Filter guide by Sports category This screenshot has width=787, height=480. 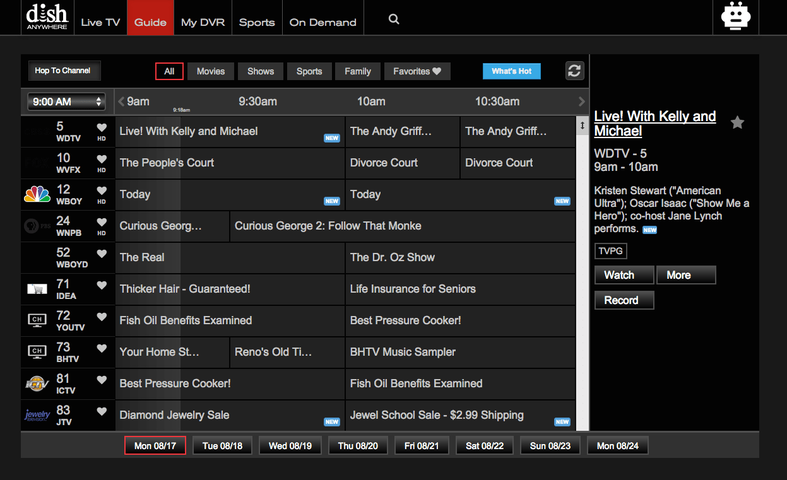(x=309, y=71)
